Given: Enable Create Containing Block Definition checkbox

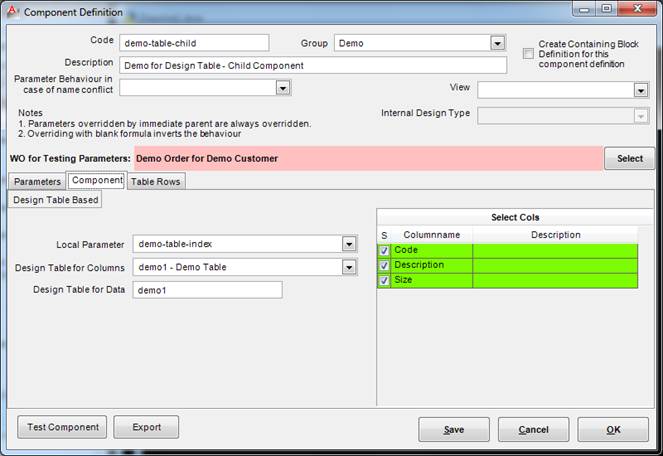Looking at the screenshot, I should pyautogui.click(x=528, y=53).
